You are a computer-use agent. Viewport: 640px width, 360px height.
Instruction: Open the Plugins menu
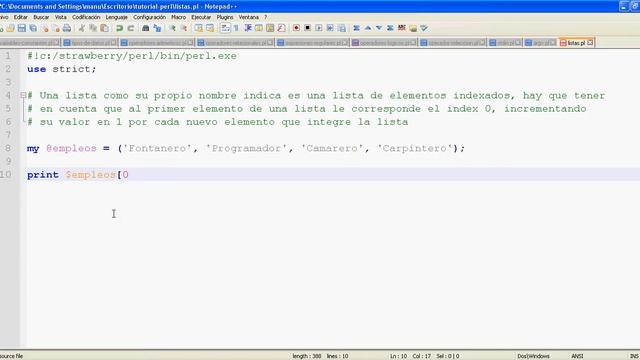(x=225, y=17)
